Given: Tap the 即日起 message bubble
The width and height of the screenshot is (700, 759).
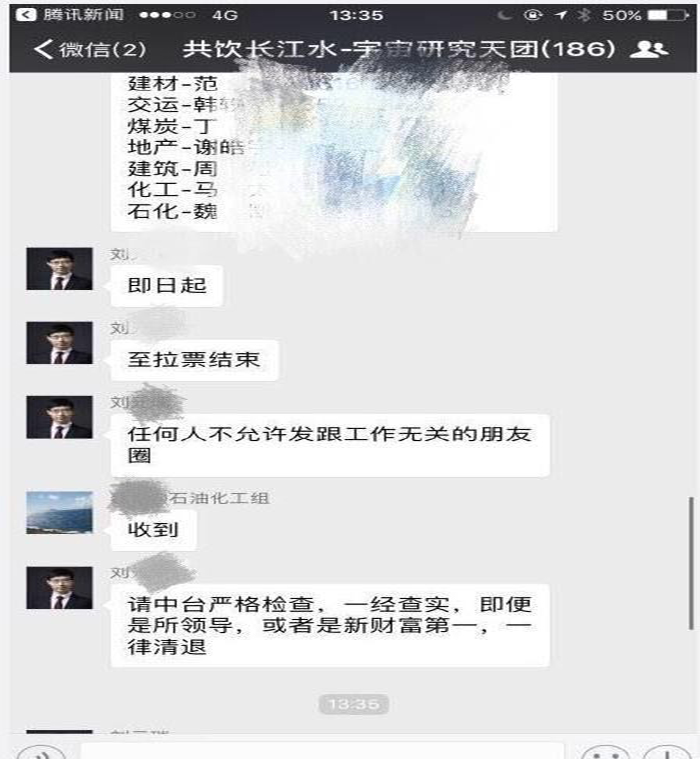Looking at the screenshot, I should click(x=167, y=286).
